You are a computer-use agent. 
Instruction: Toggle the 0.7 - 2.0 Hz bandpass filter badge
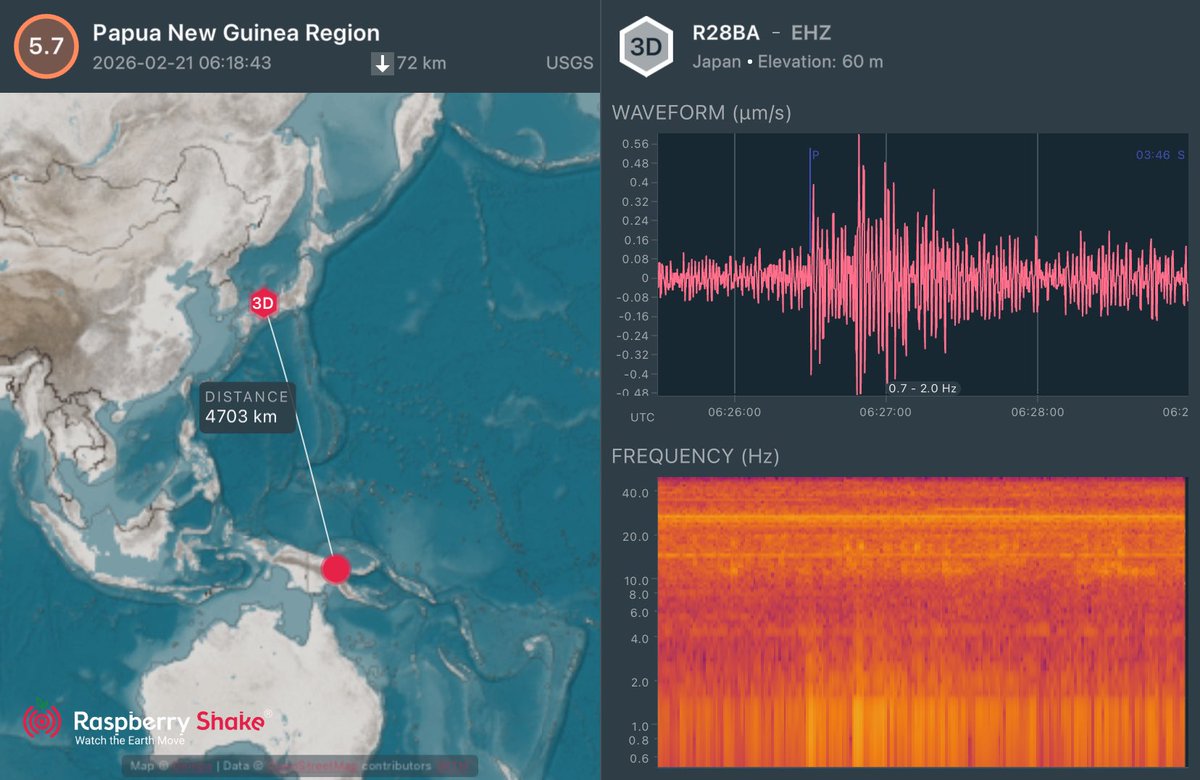click(x=925, y=387)
